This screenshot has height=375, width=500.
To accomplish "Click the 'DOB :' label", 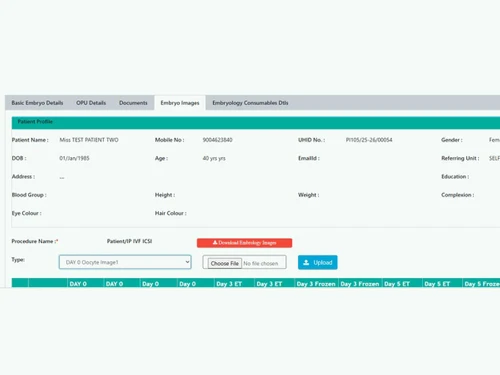I will tap(19, 158).
